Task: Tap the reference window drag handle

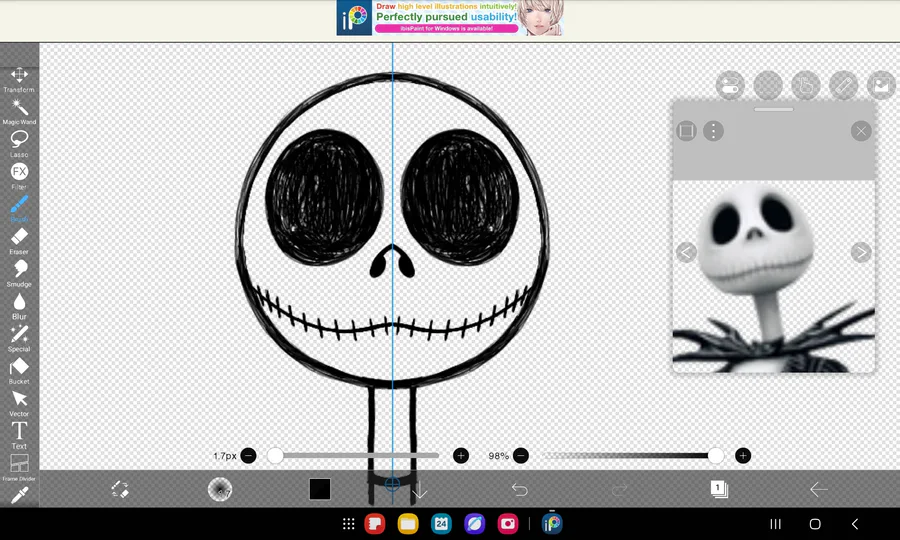Action: tap(774, 109)
